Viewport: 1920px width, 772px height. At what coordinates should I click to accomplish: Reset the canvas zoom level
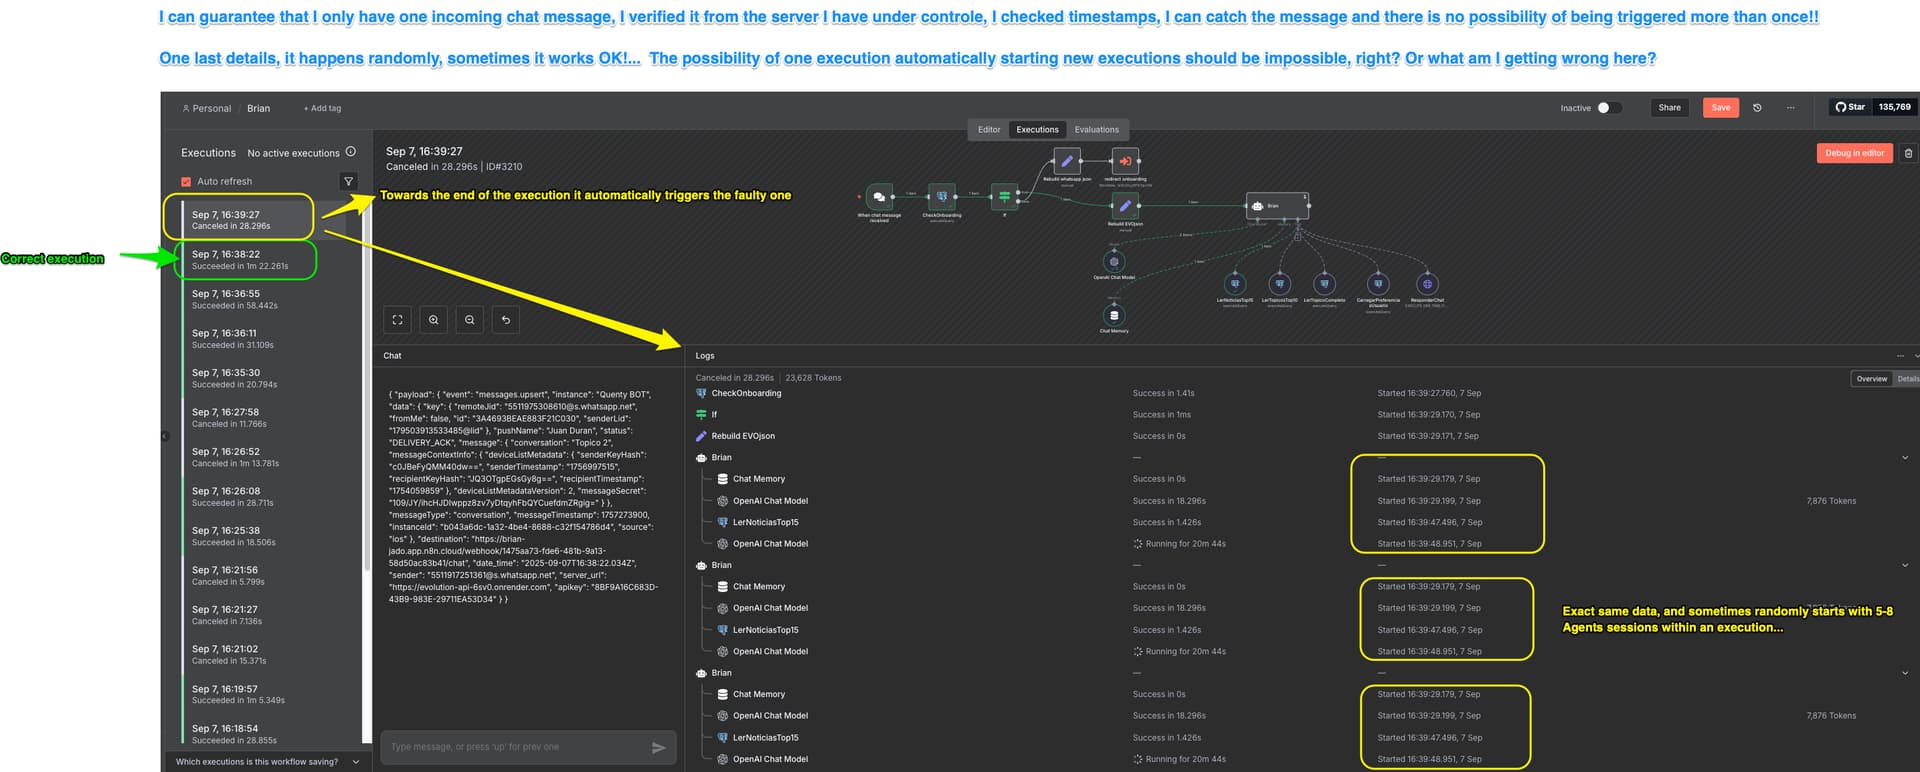[x=506, y=320]
